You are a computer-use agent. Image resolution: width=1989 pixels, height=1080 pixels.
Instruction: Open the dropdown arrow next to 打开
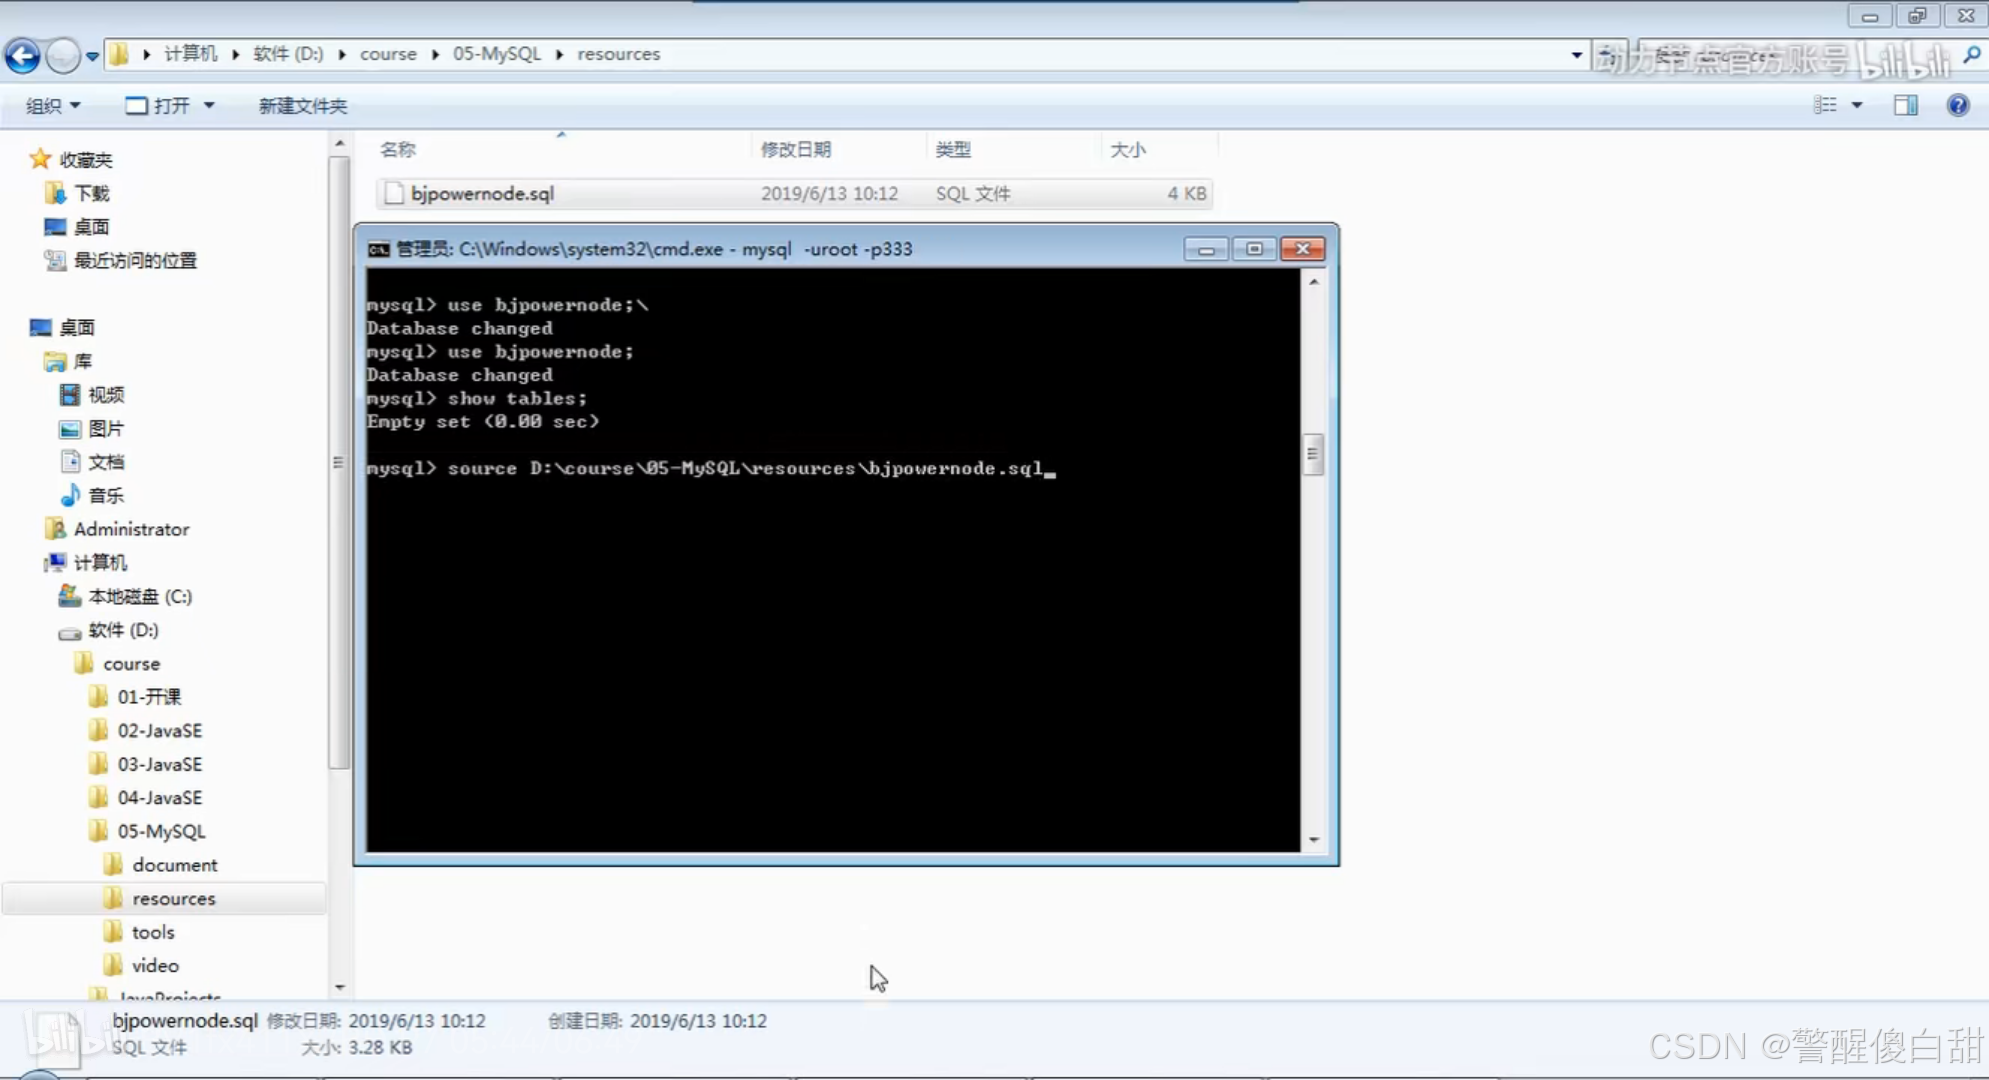coord(209,105)
